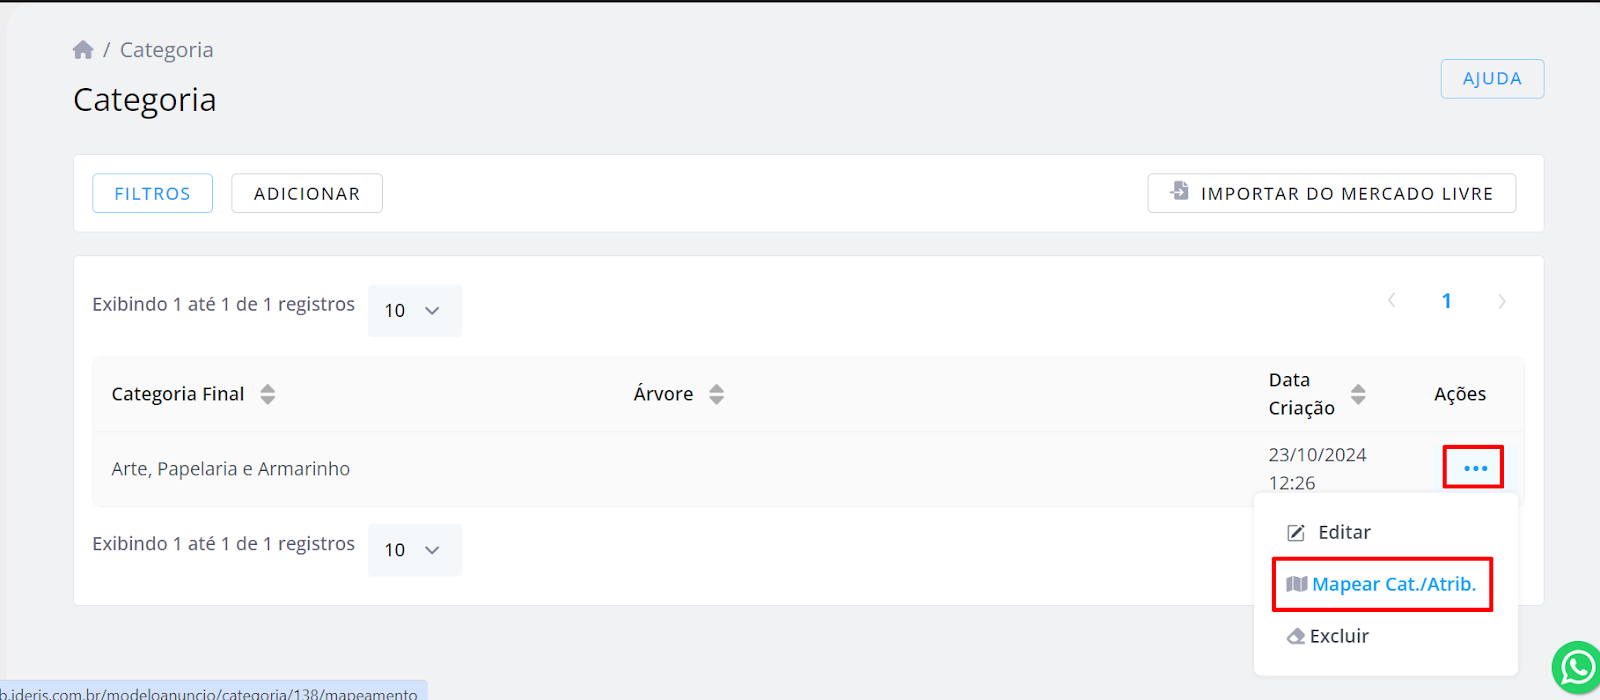1600x700 pixels.
Task: Click the Editar pencil icon
Action: tap(1296, 533)
